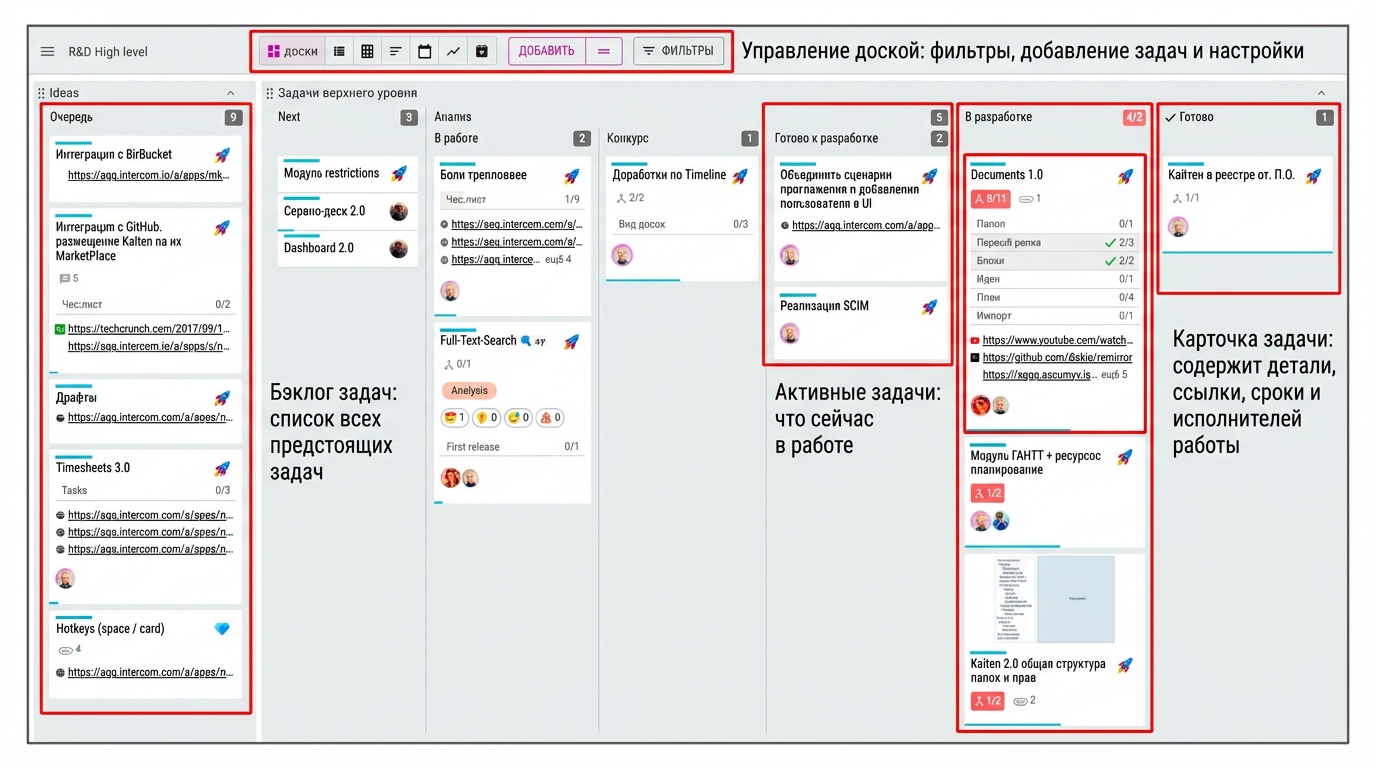
Task: Switch to the table grid view
Action: (x=367, y=51)
